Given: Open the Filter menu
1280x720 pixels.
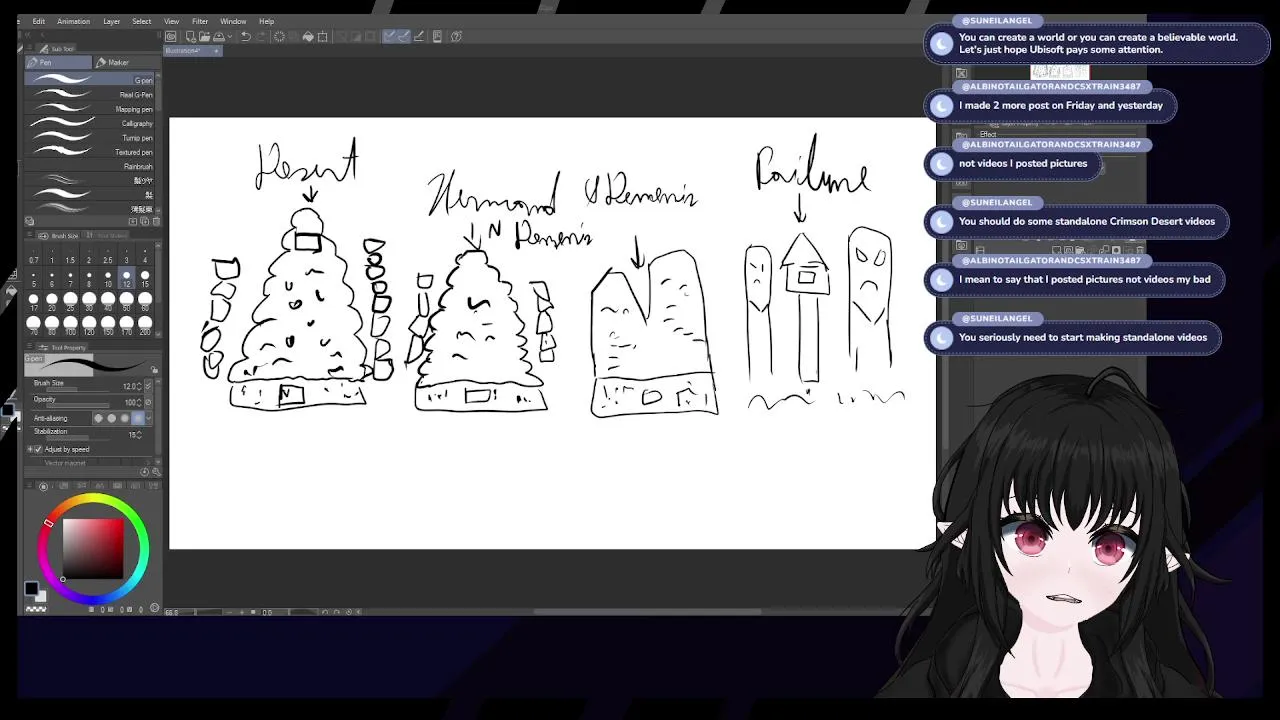Looking at the screenshot, I should [200, 21].
